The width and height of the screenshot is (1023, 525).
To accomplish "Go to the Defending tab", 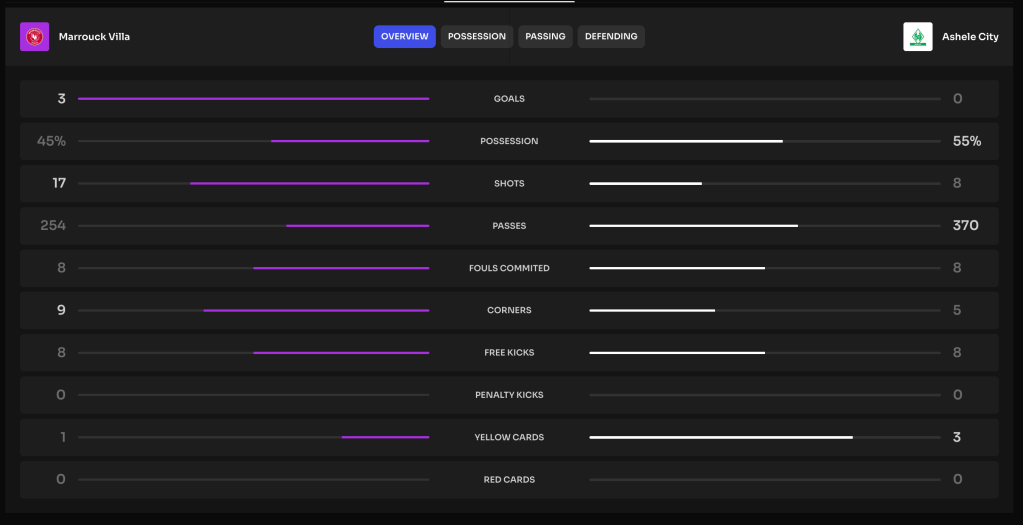I will click(x=611, y=37).
